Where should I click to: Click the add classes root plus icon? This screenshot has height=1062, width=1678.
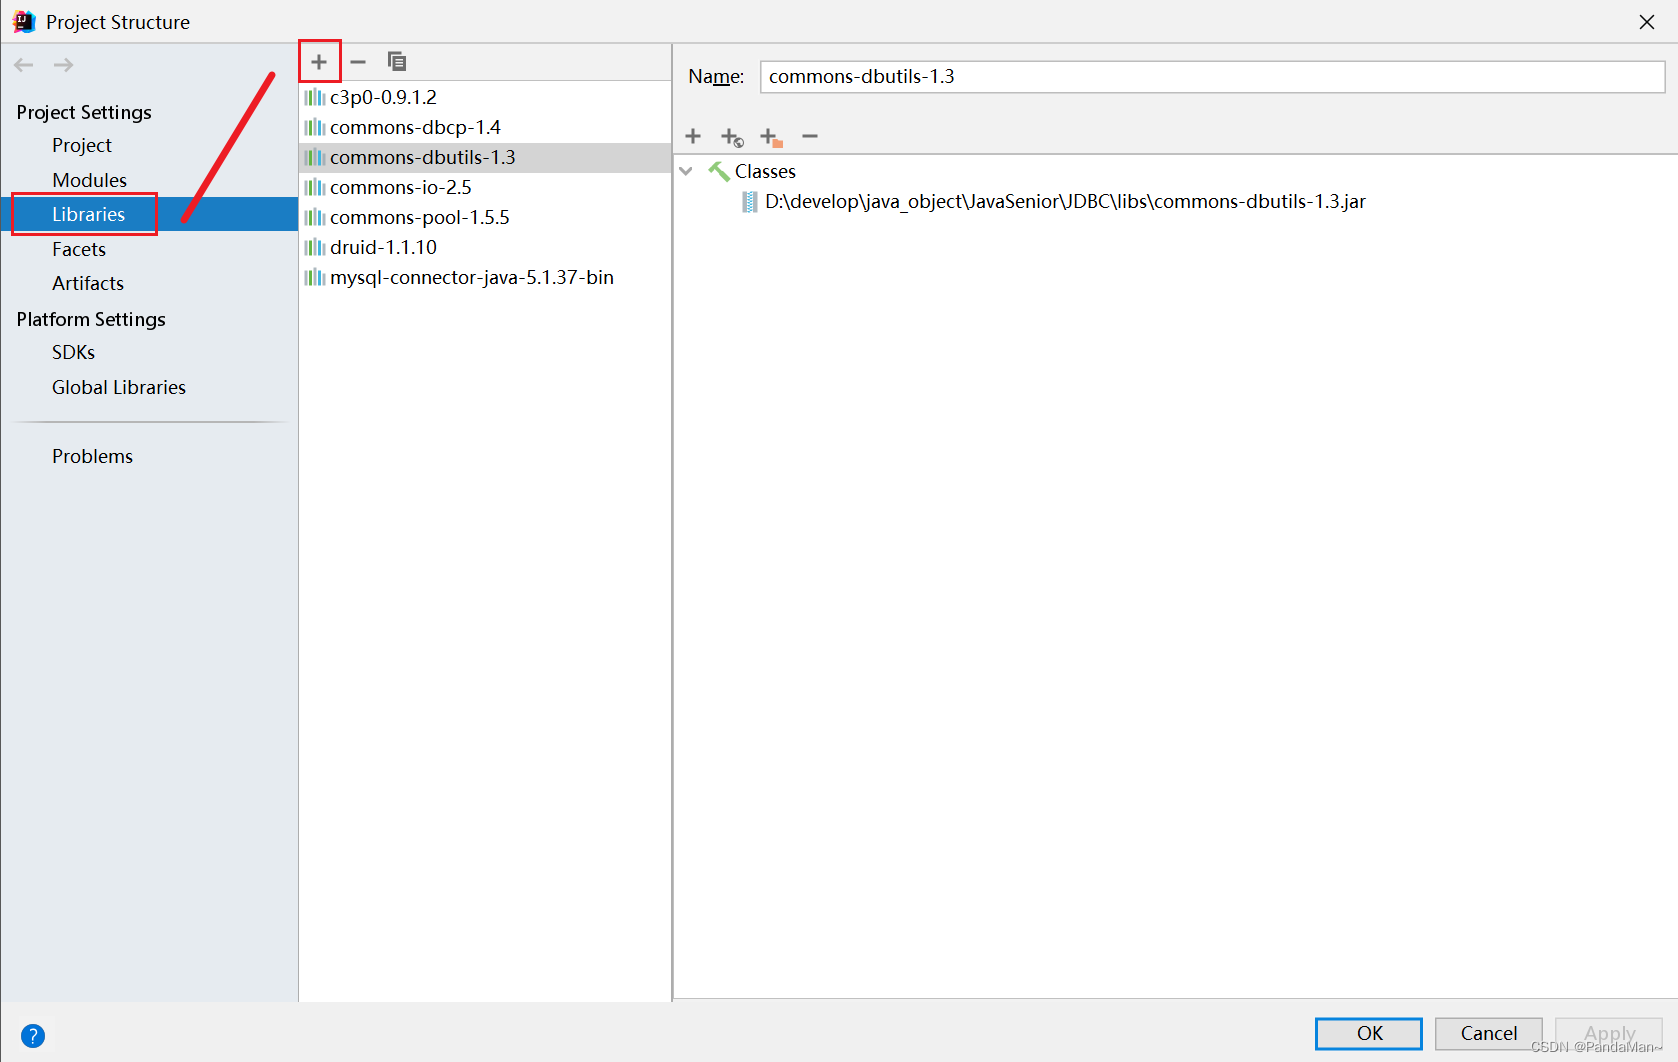[693, 136]
